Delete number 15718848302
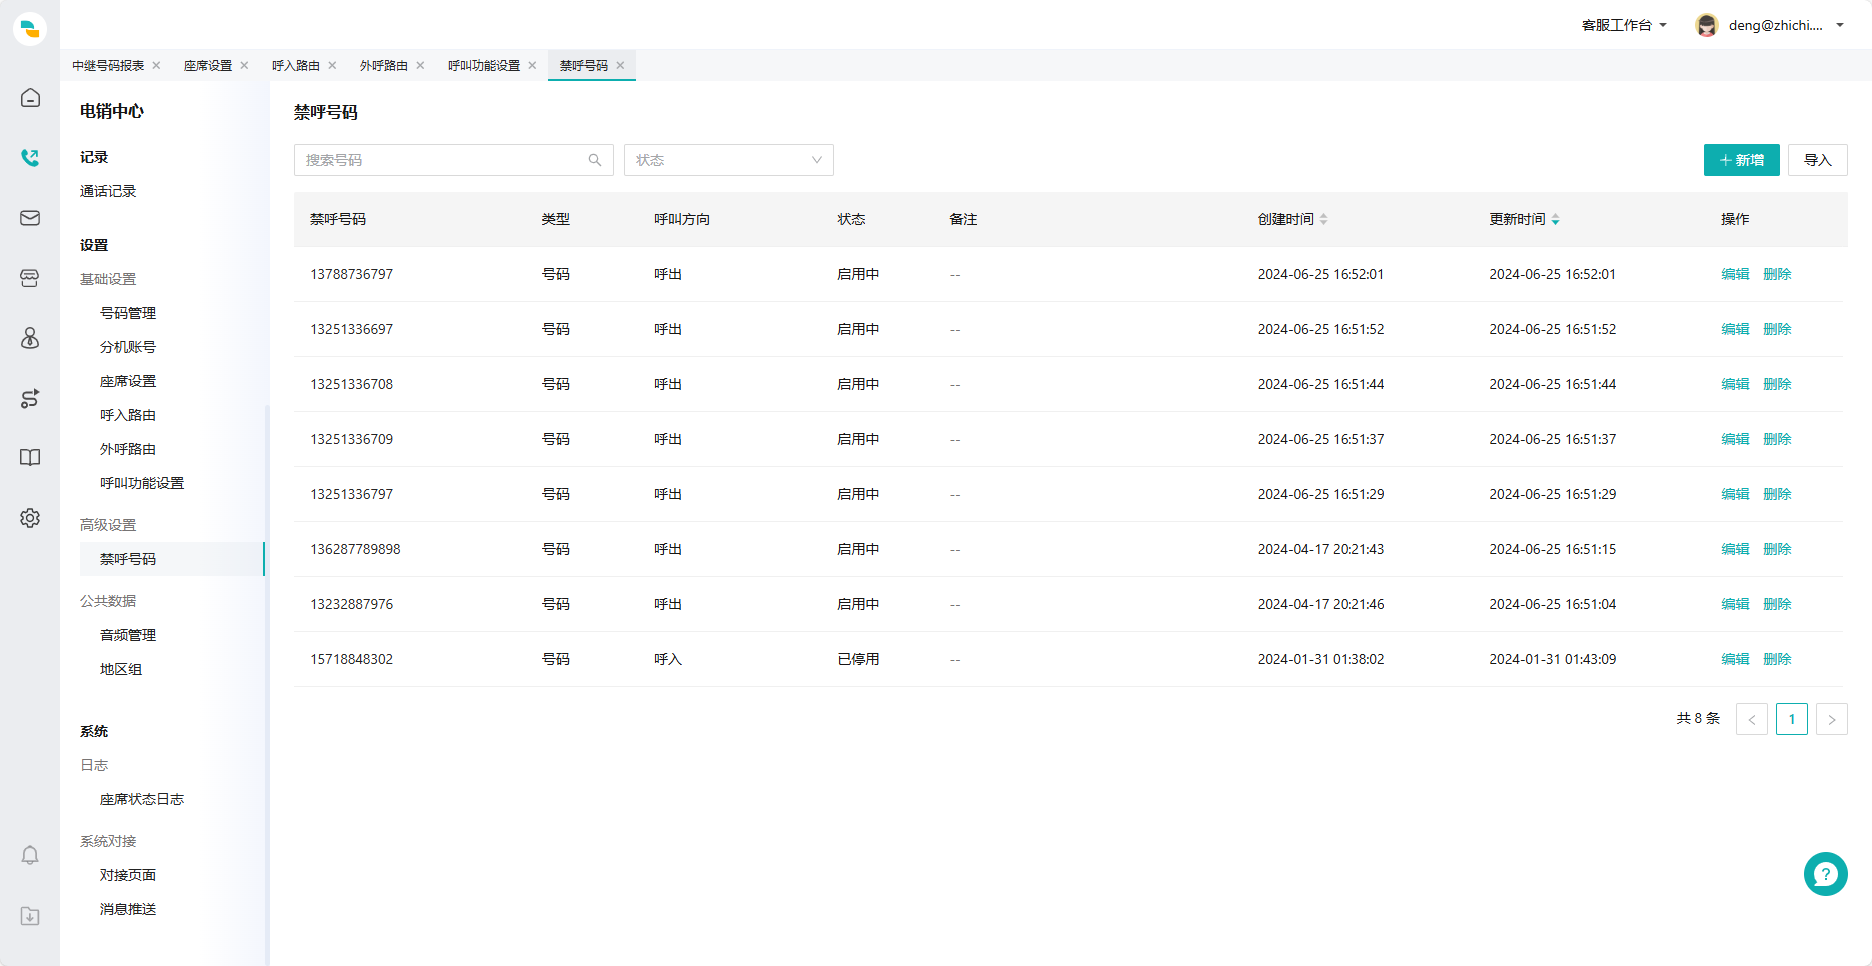The height and width of the screenshot is (966, 1872). (x=1777, y=659)
